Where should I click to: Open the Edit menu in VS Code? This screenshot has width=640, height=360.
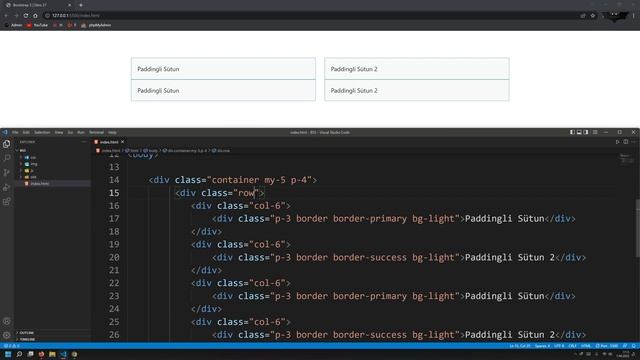pos(26,132)
